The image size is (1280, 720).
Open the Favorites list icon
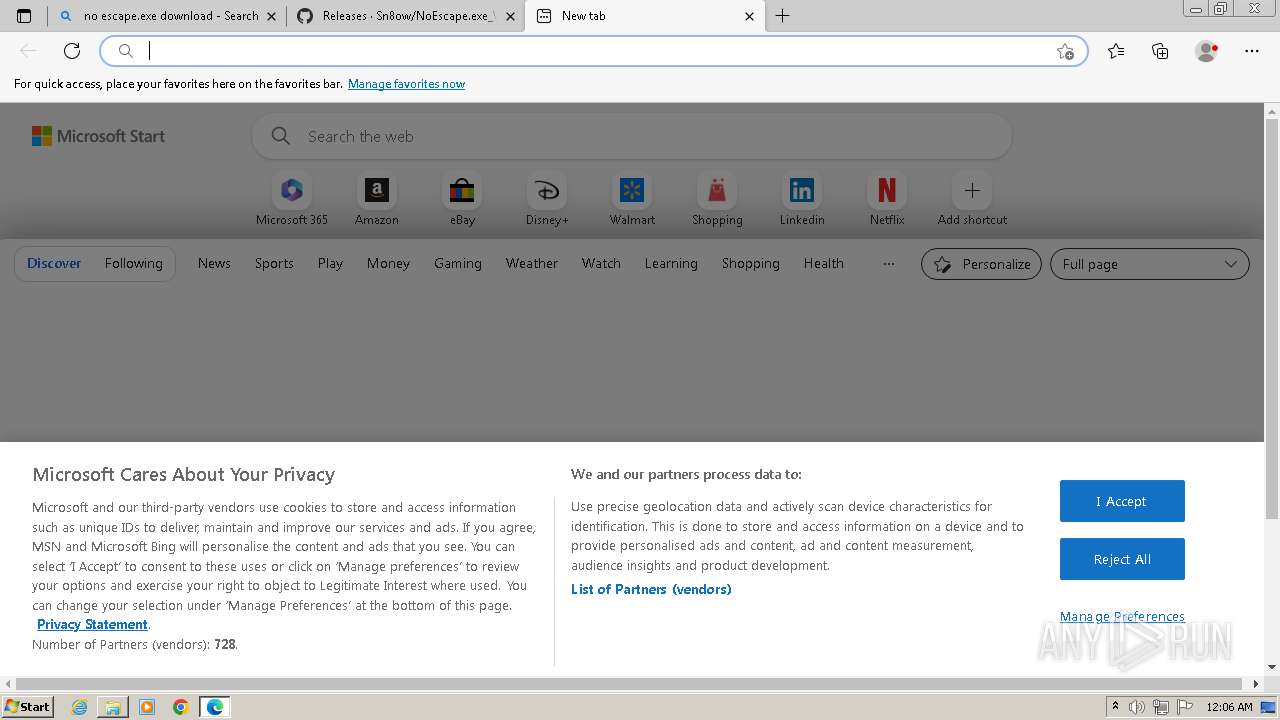click(x=1116, y=51)
